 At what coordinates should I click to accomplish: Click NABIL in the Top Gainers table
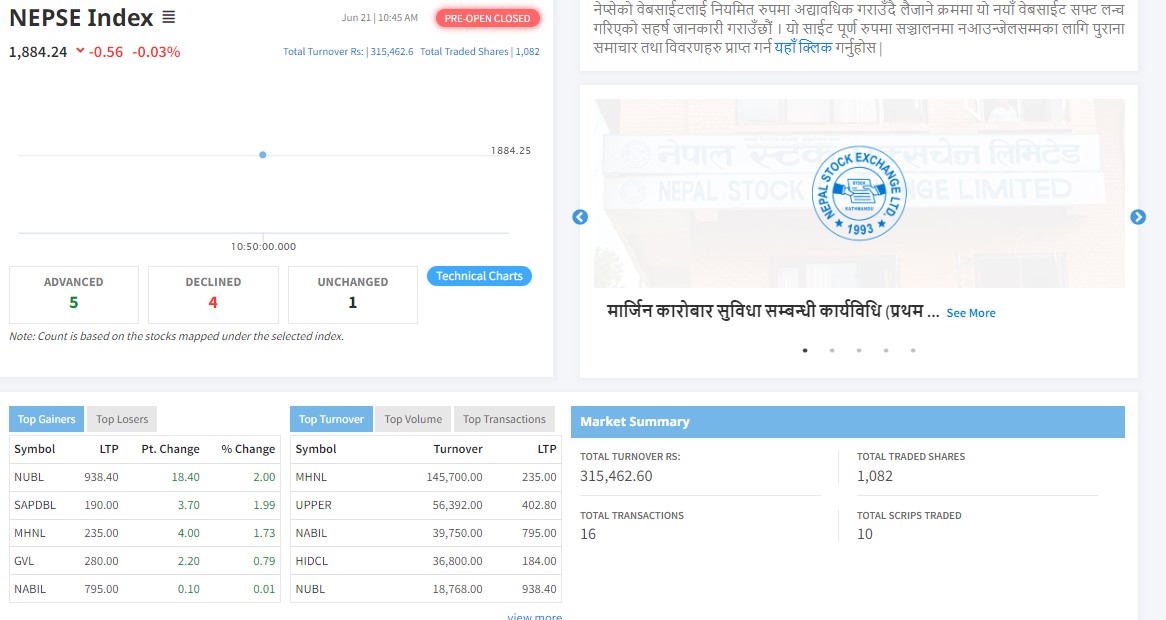coord(30,589)
